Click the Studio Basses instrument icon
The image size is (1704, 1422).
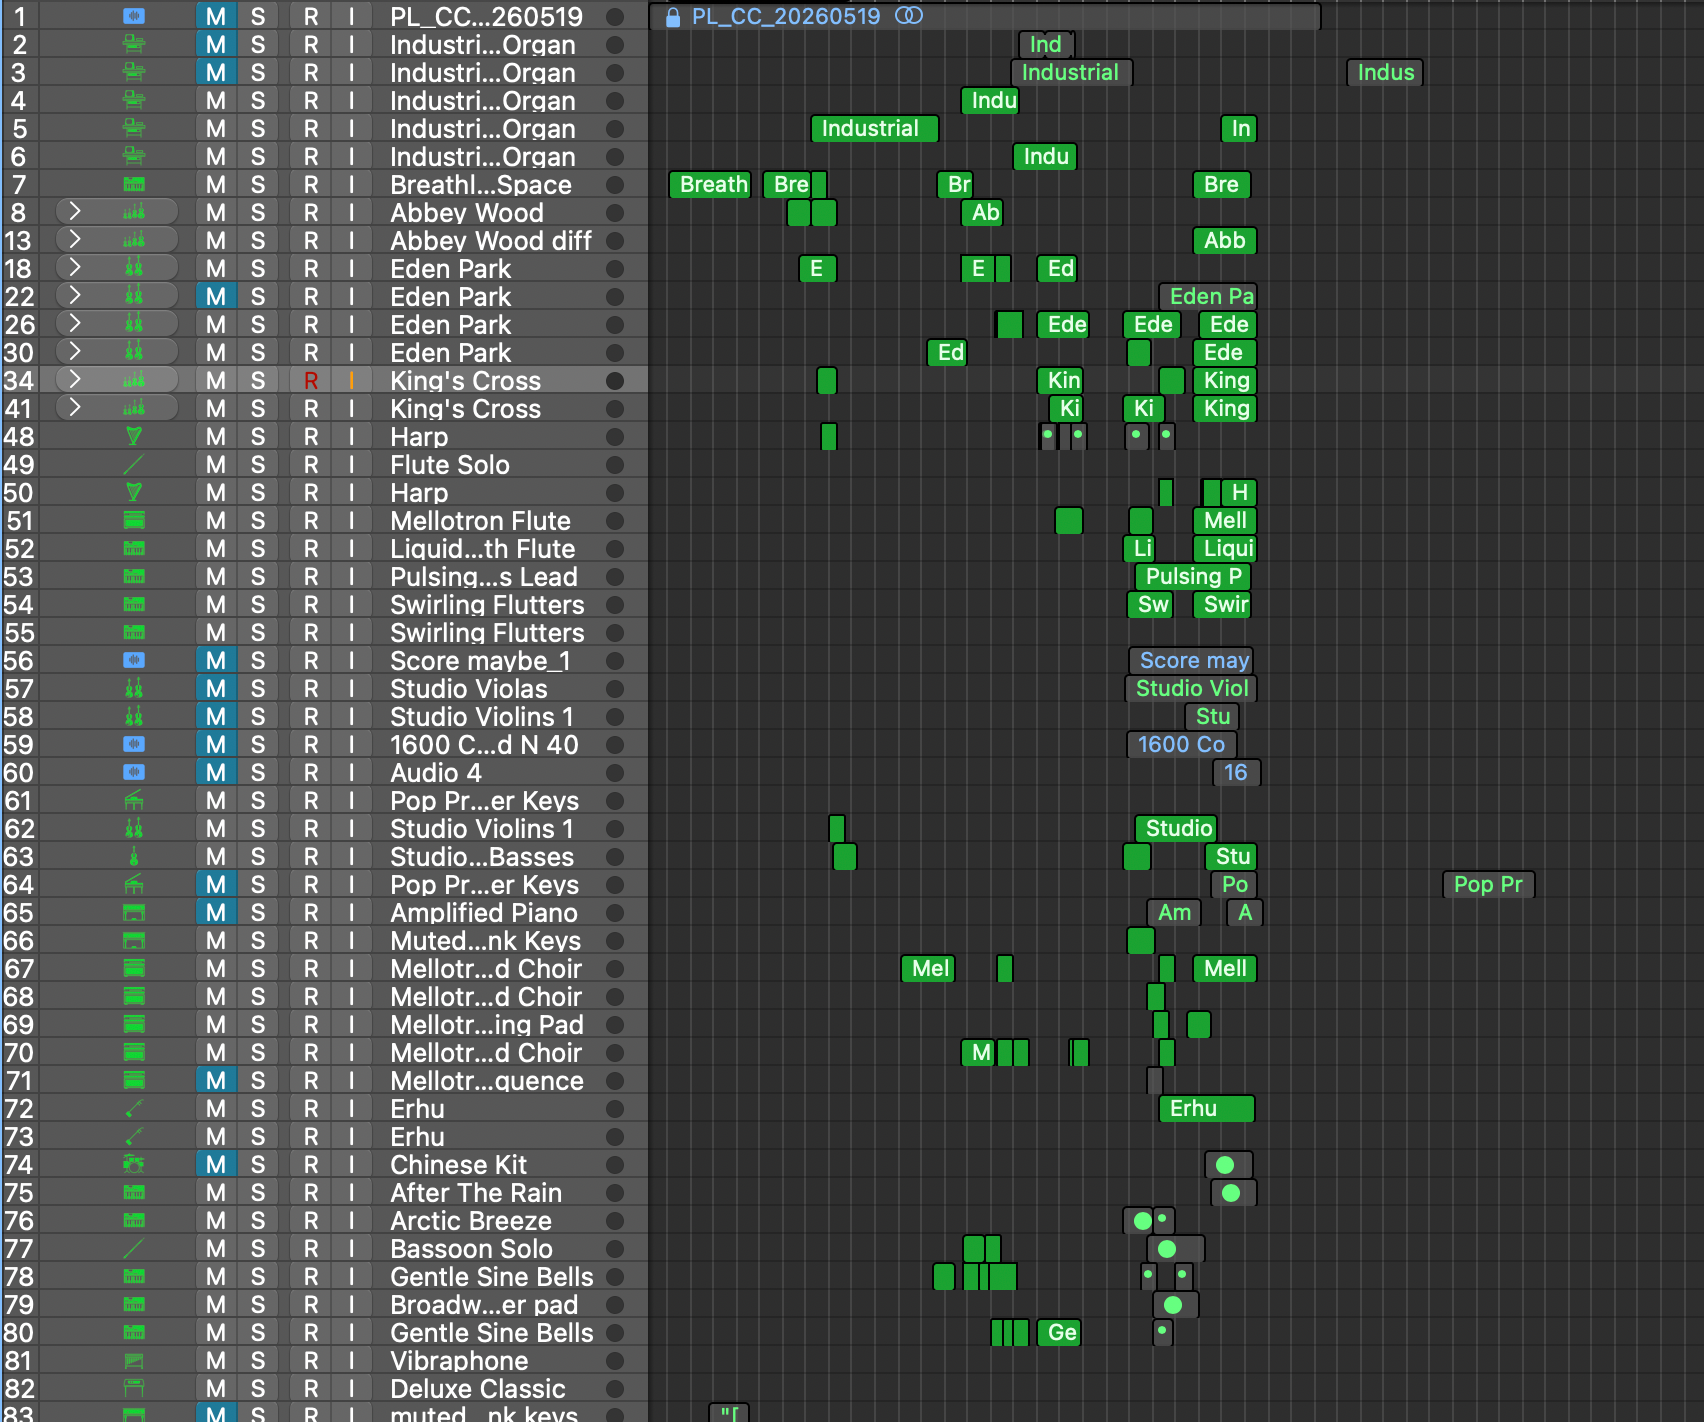[x=134, y=857]
